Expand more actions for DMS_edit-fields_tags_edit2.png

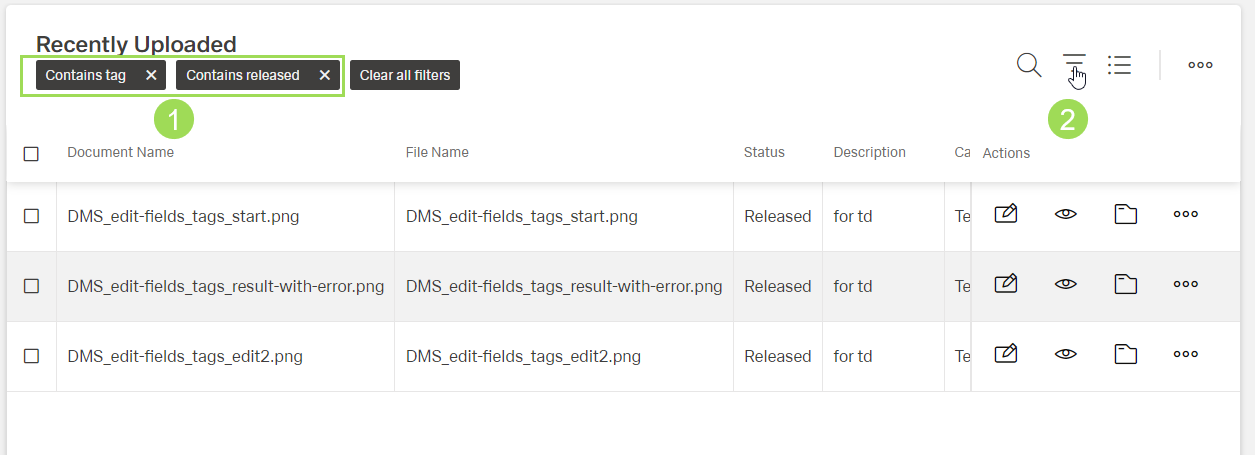pyautogui.click(x=1186, y=354)
